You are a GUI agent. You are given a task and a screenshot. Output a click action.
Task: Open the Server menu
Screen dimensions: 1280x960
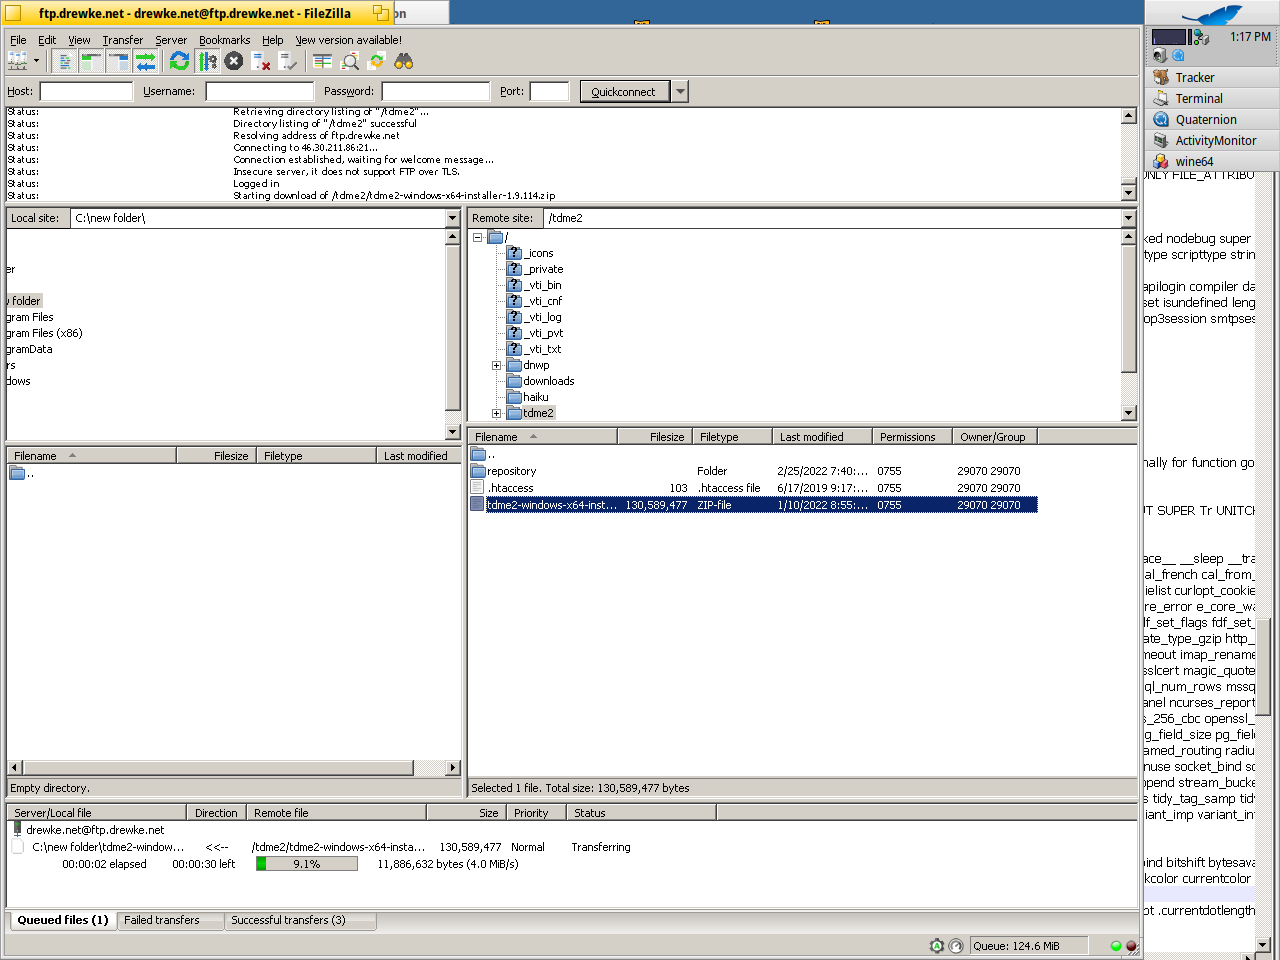171,40
